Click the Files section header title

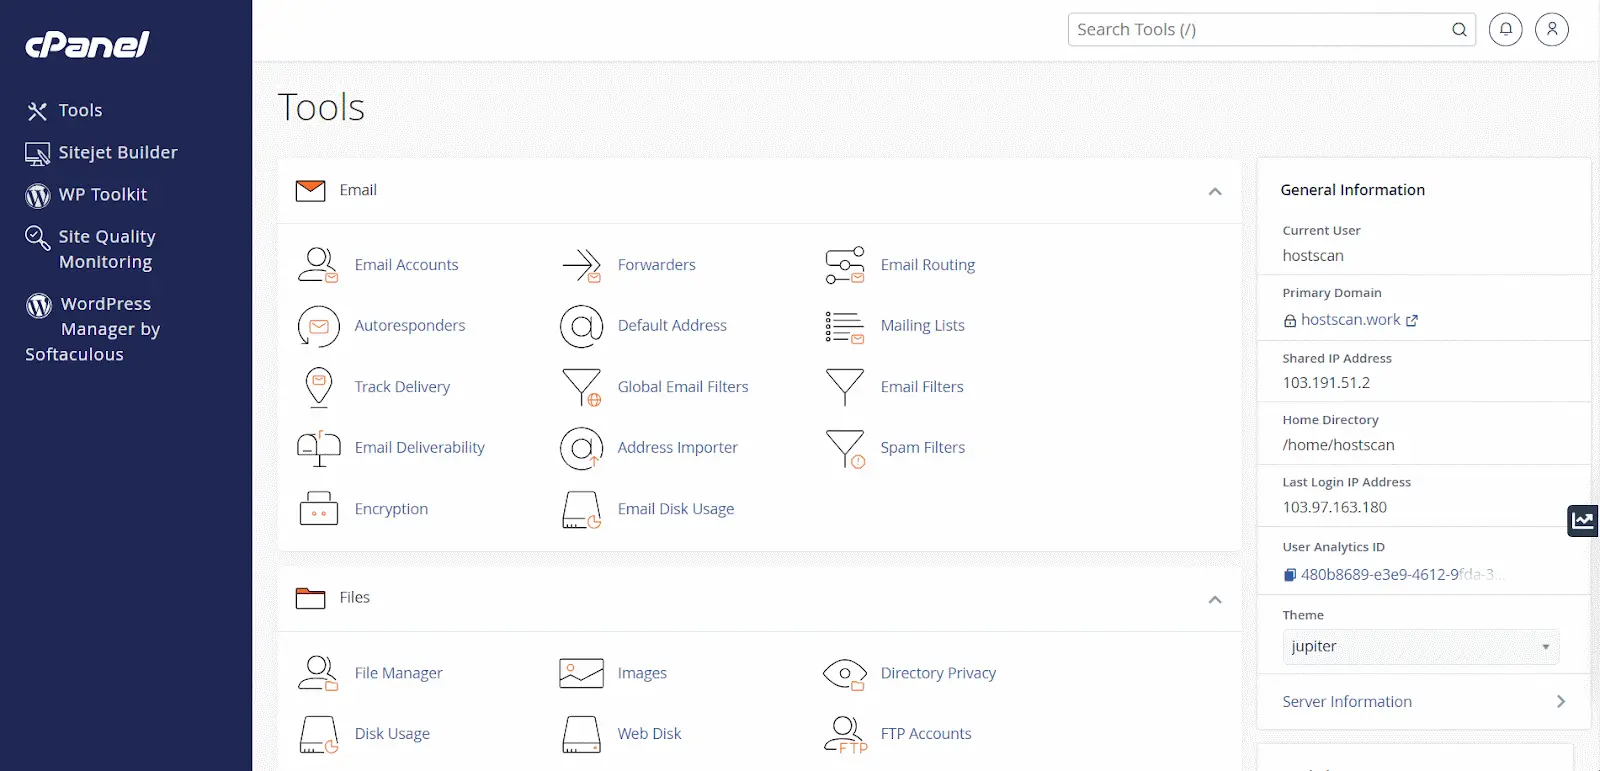tap(354, 597)
